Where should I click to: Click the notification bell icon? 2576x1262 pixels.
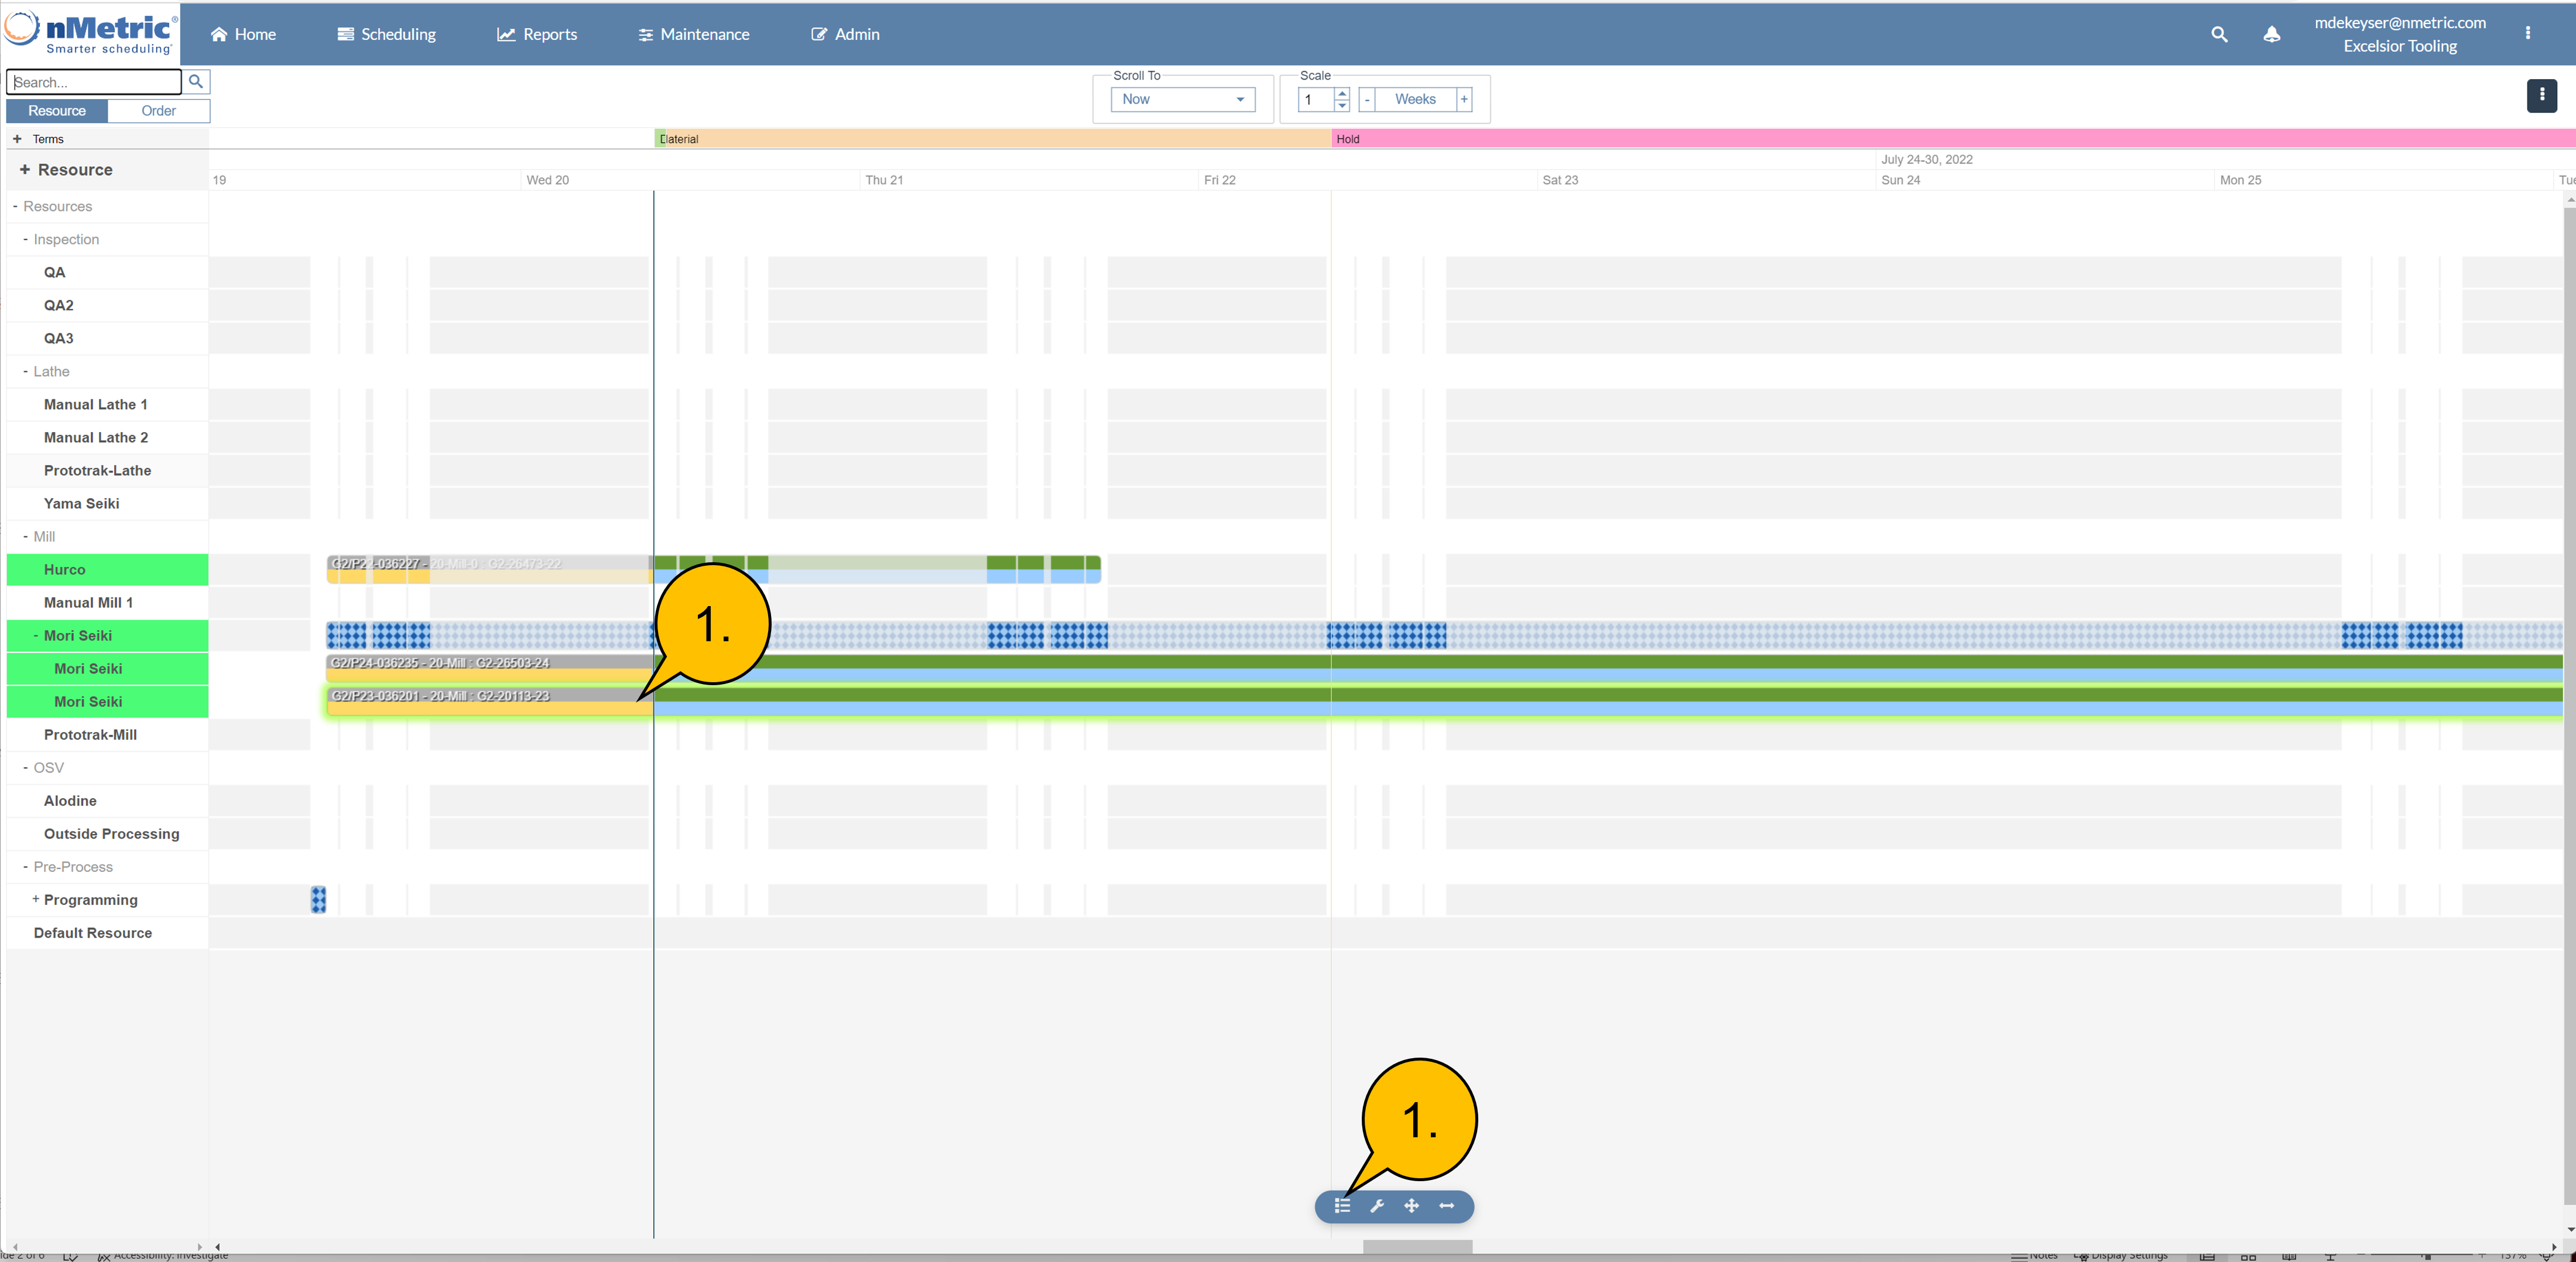(x=2271, y=34)
